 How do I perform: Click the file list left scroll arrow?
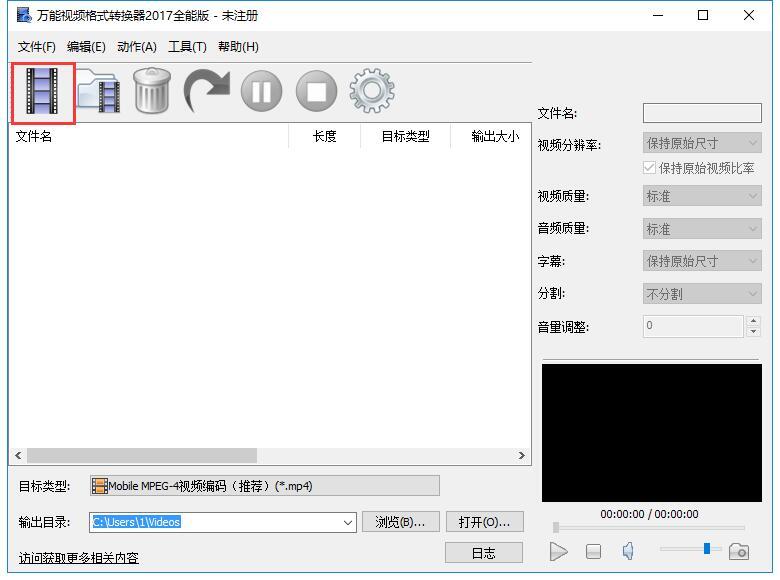(x=18, y=455)
